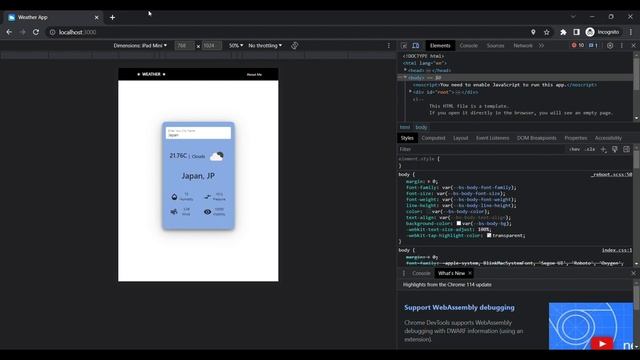
Task: Click the transparent tap-highlight color swatch
Action: (x=489, y=235)
